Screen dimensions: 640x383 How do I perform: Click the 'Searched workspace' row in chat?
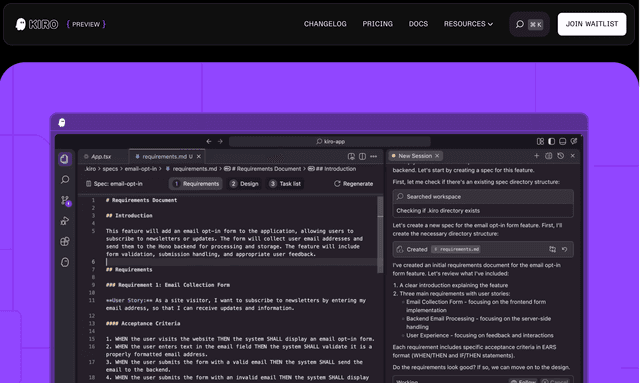pyautogui.click(x=483, y=196)
